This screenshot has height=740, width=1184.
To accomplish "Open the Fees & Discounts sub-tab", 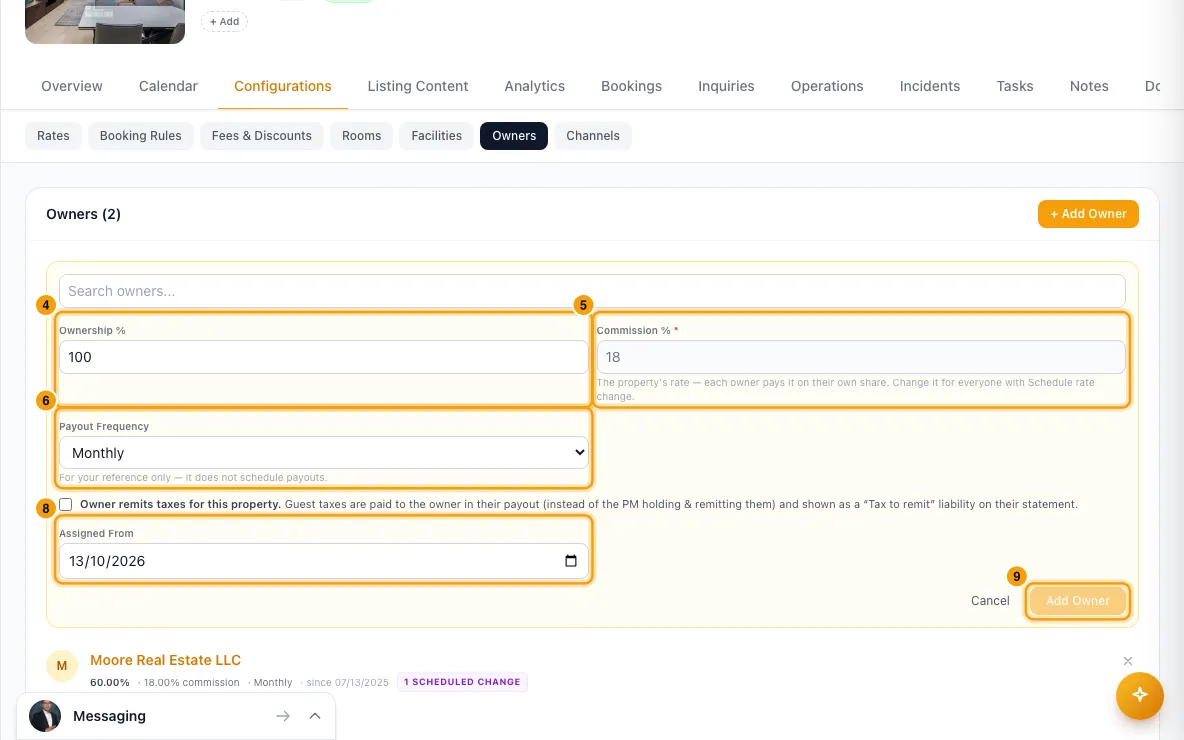I will pyautogui.click(x=261, y=136).
